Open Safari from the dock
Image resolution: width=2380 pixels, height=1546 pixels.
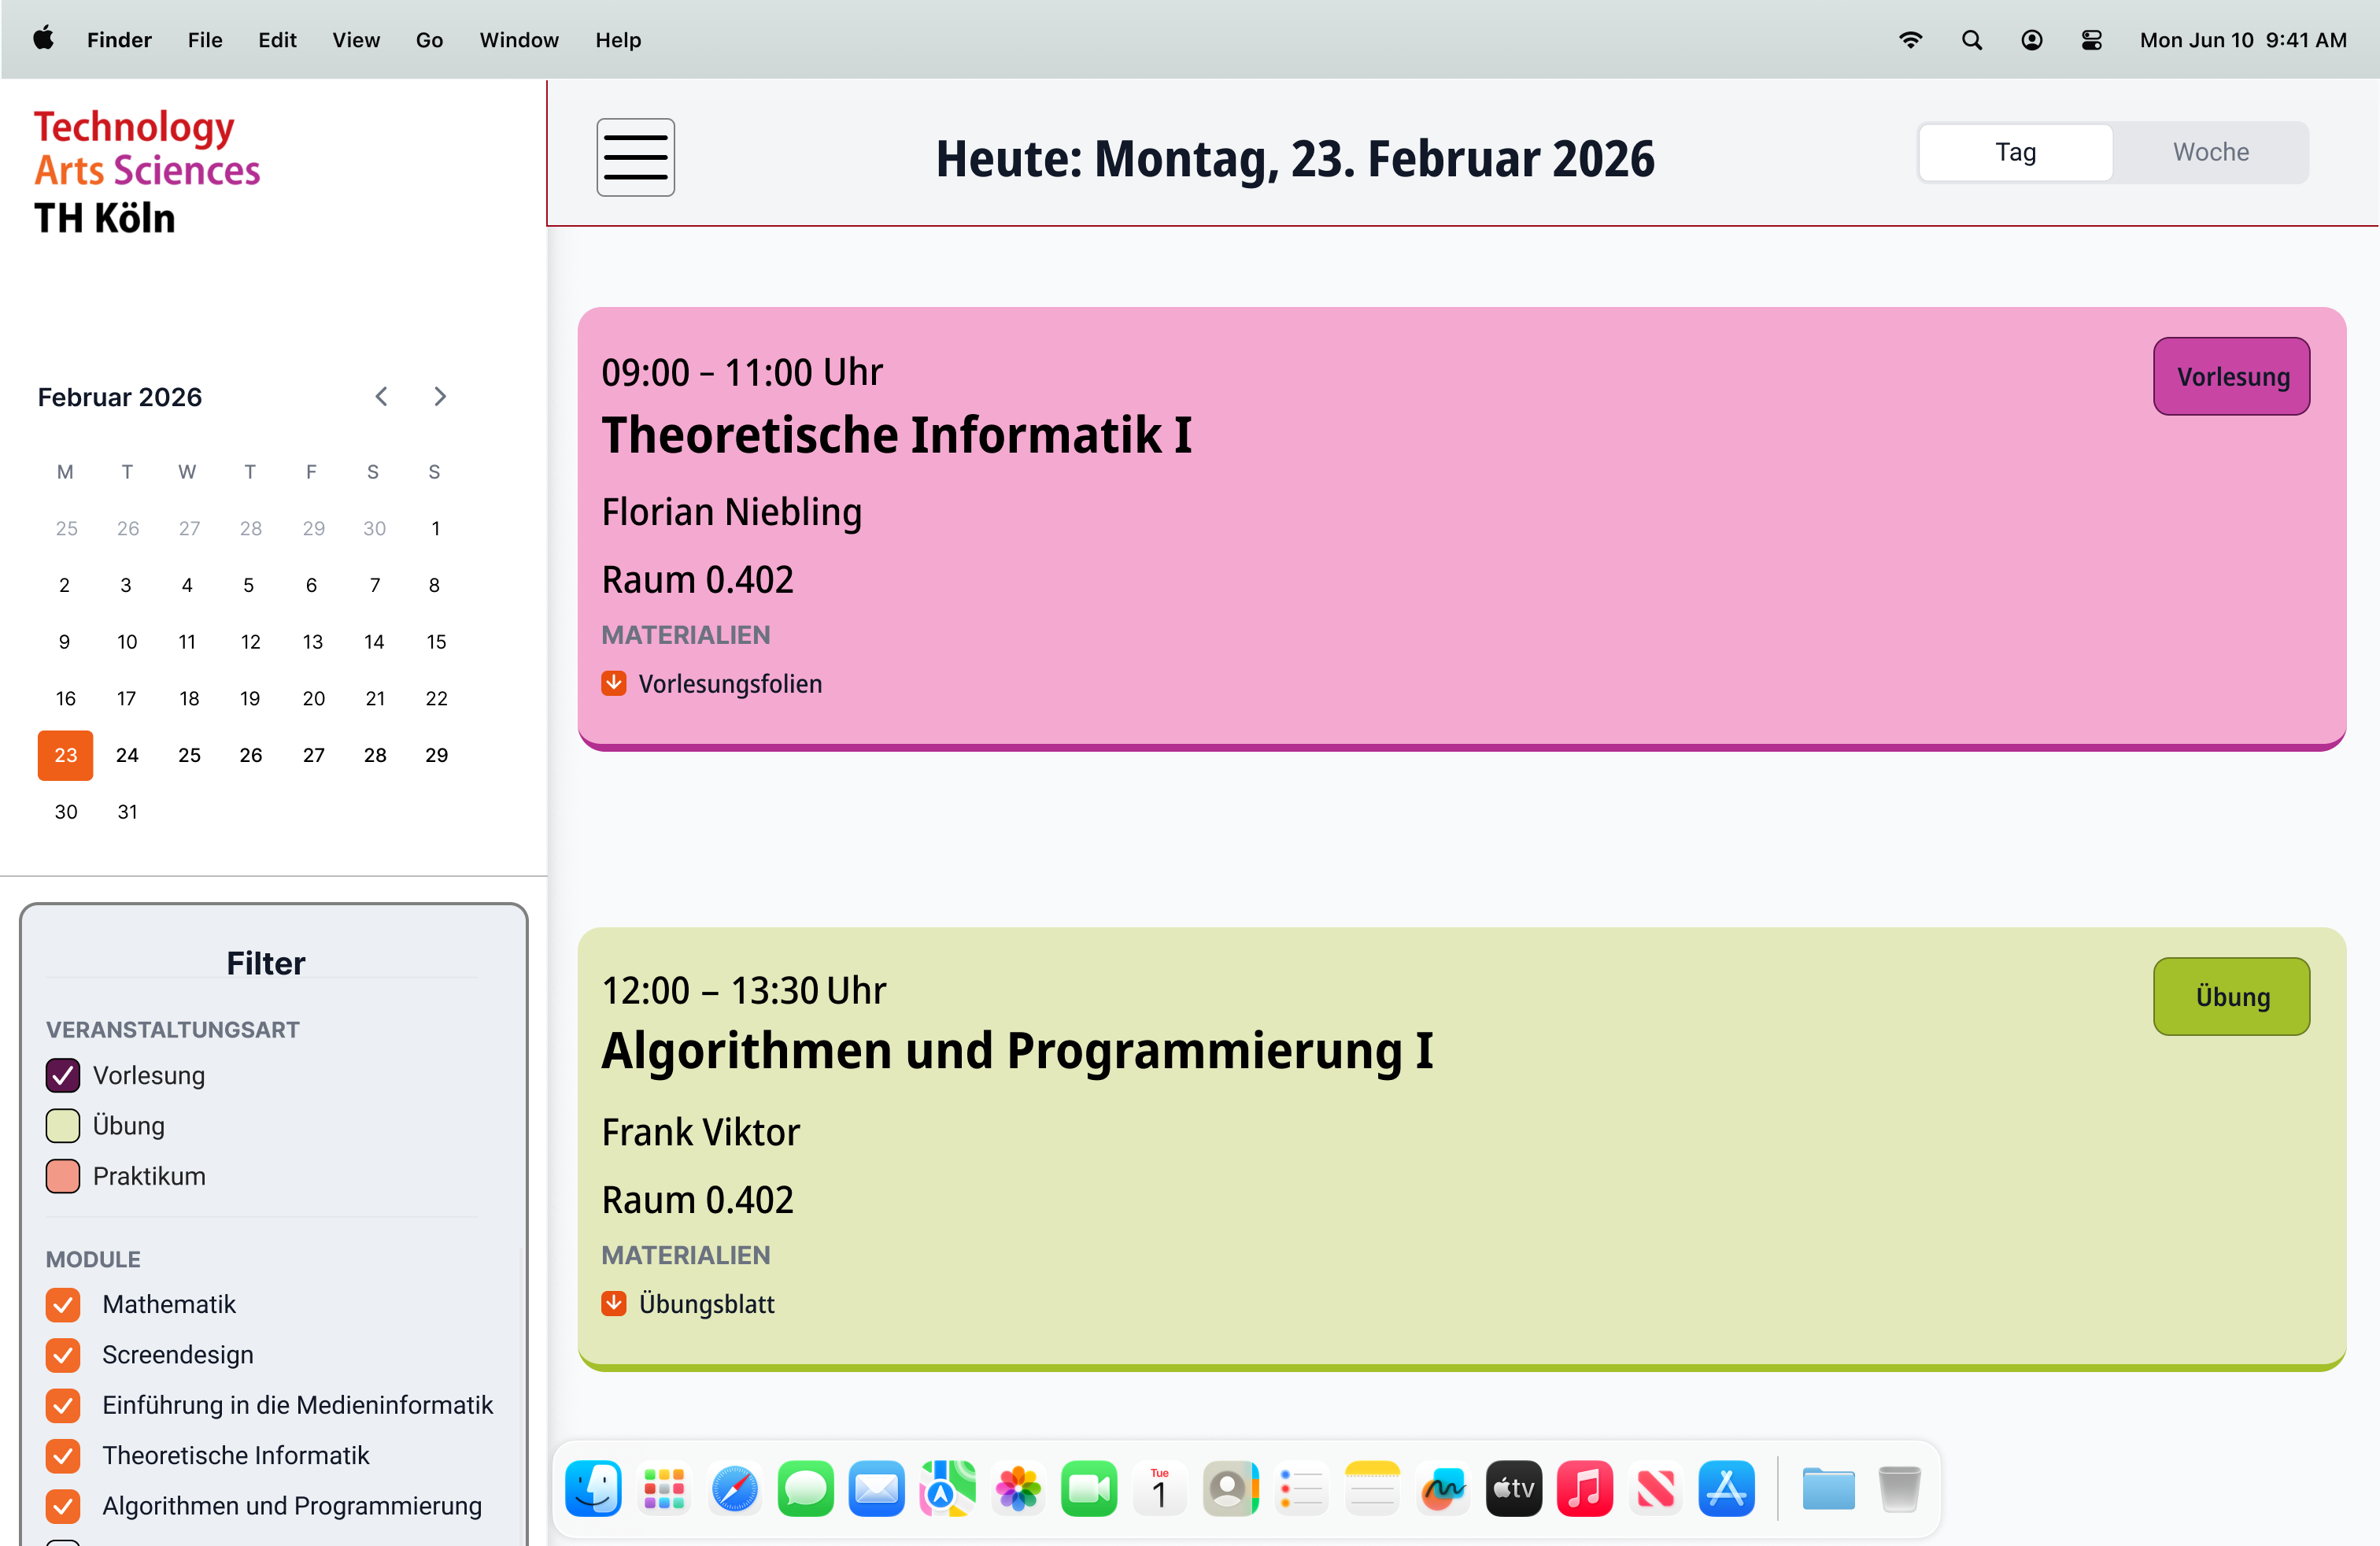pos(734,1489)
